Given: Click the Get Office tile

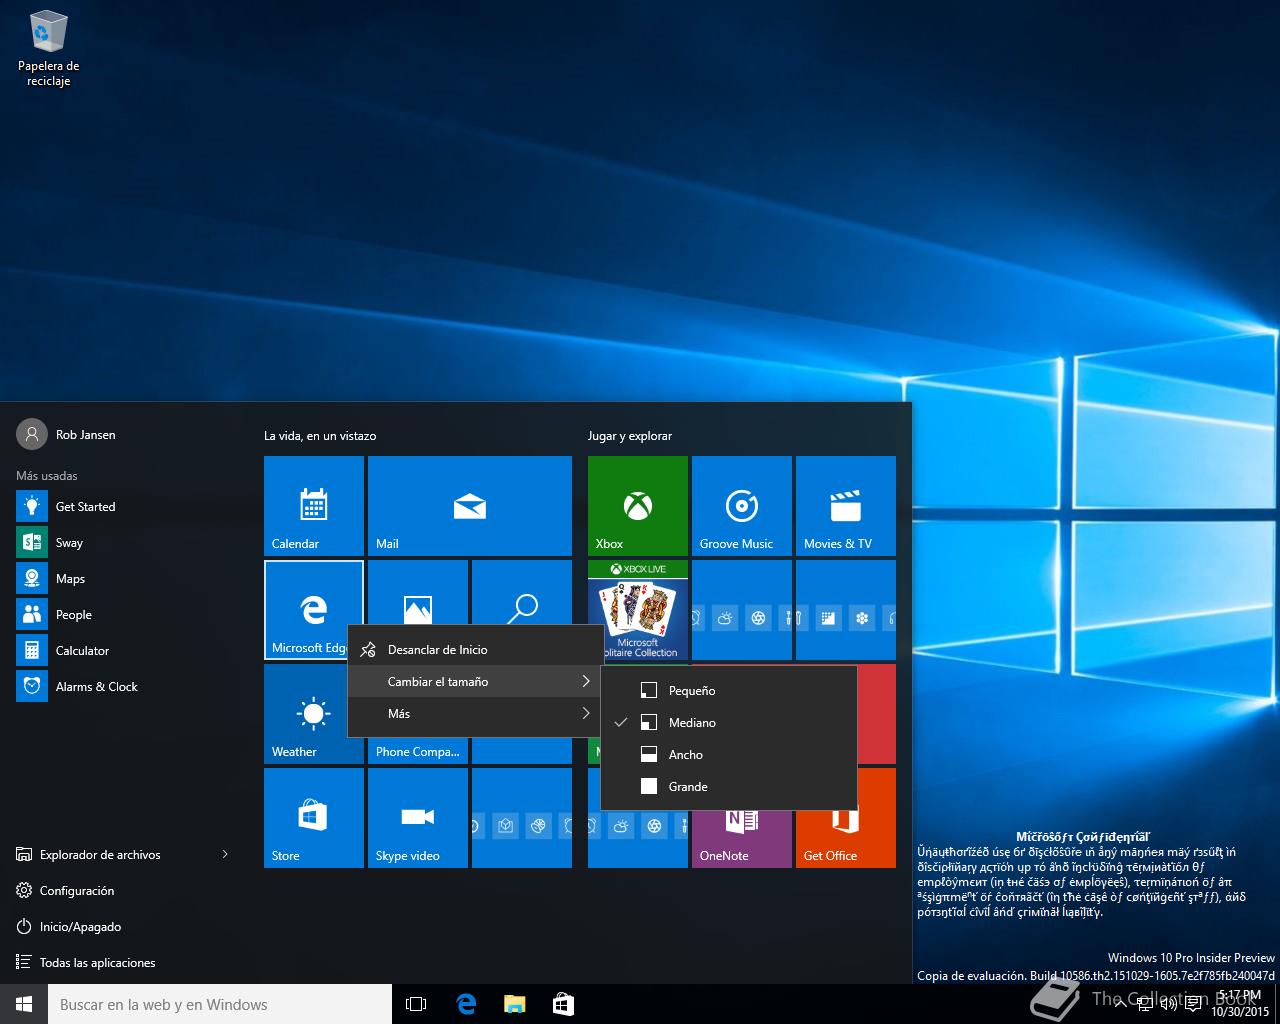Looking at the screenshot, I should point(846,838).
